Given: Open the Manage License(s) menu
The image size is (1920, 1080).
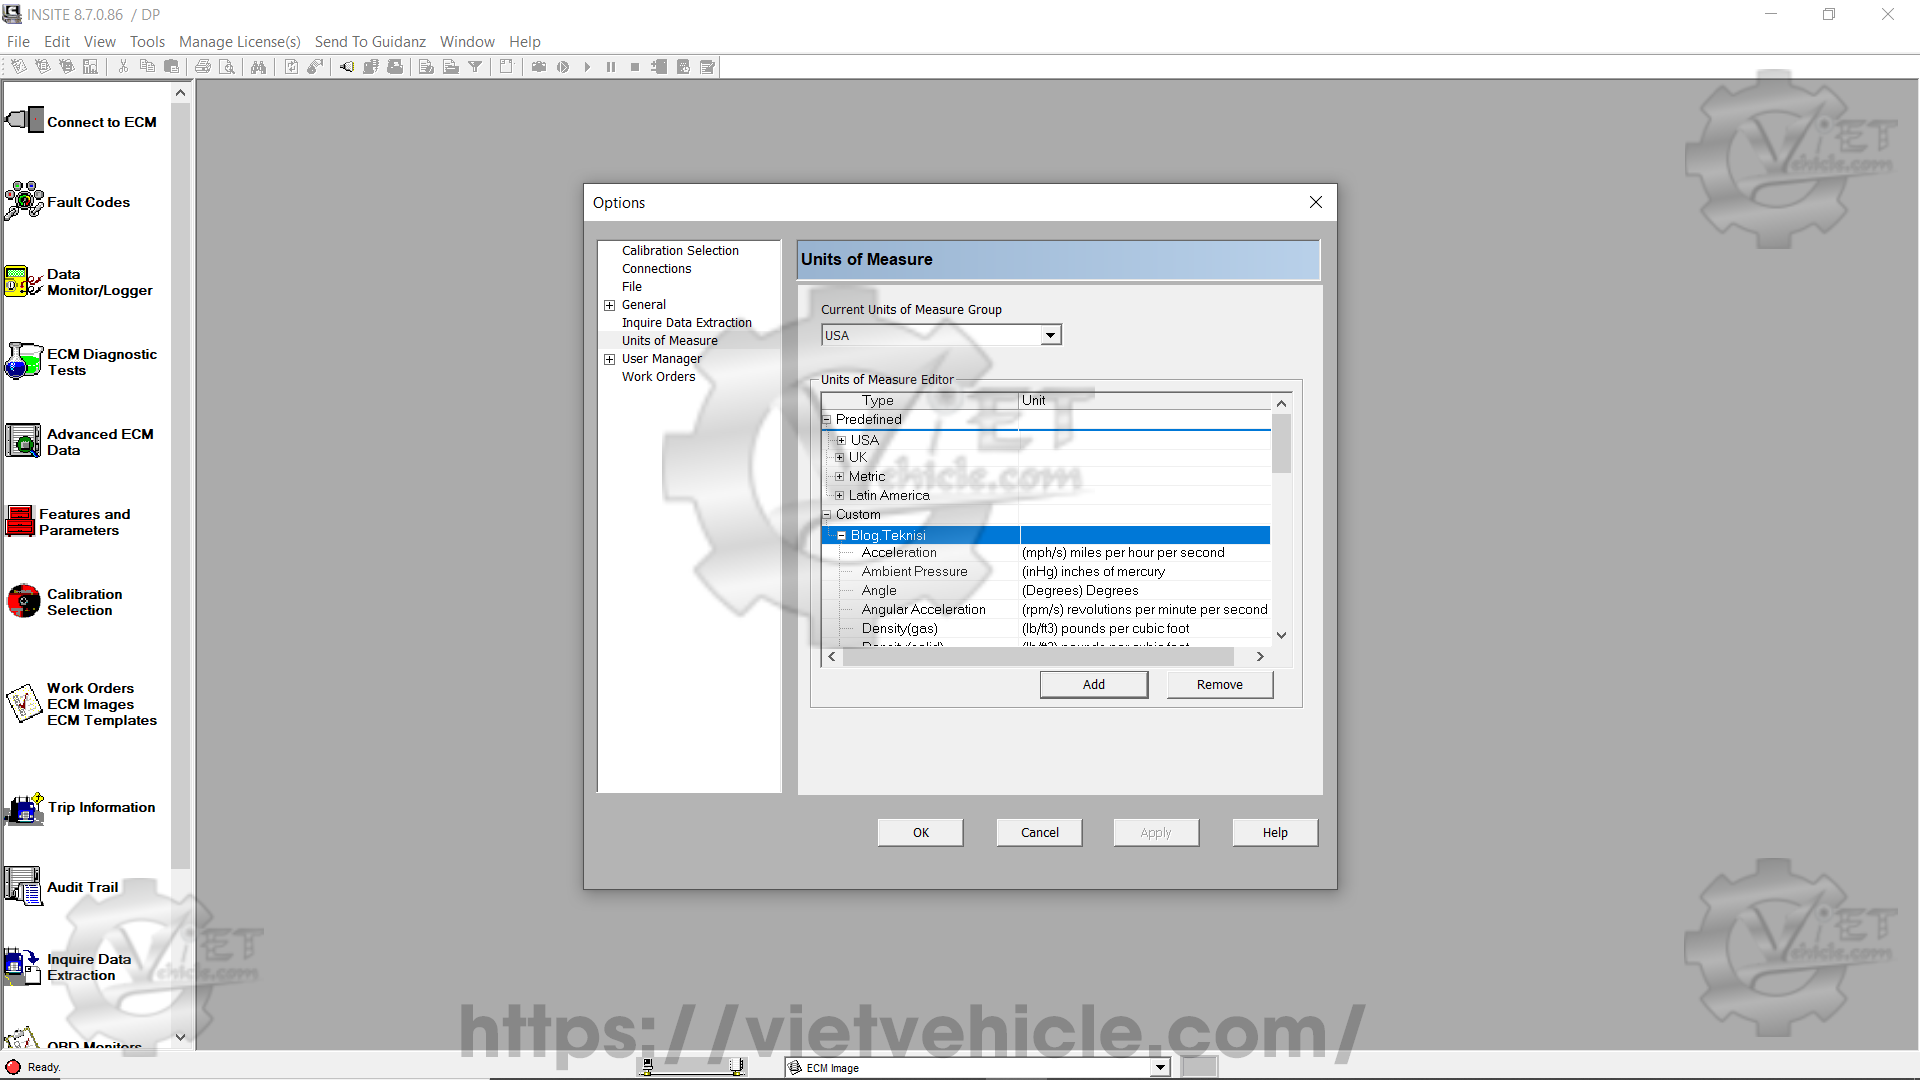Looking at the screenshot, I should (x=239, y=41).
